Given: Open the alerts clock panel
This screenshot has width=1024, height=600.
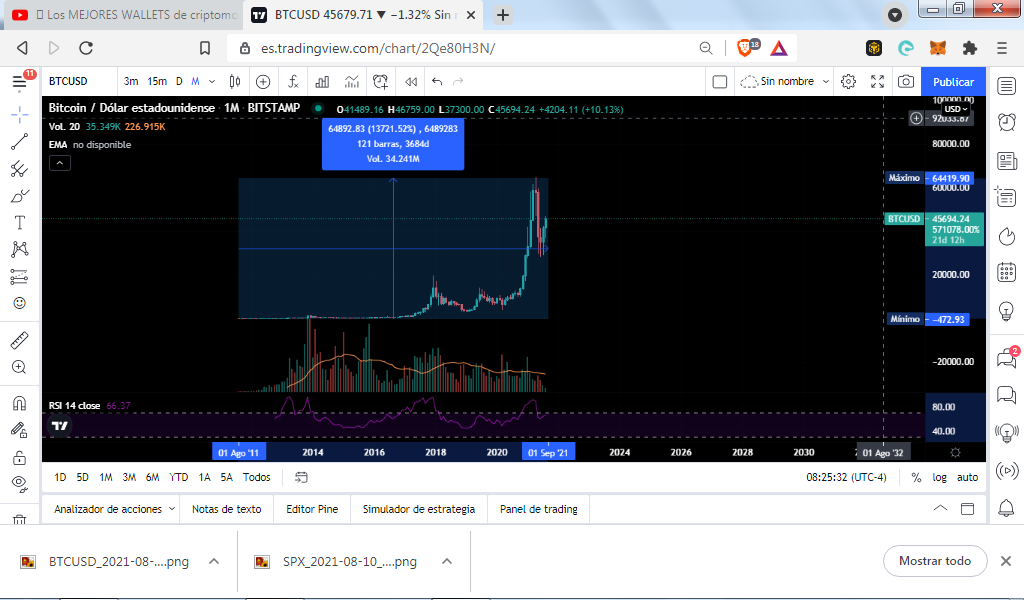Looking at the screenshot, I should pos(1007,121).
